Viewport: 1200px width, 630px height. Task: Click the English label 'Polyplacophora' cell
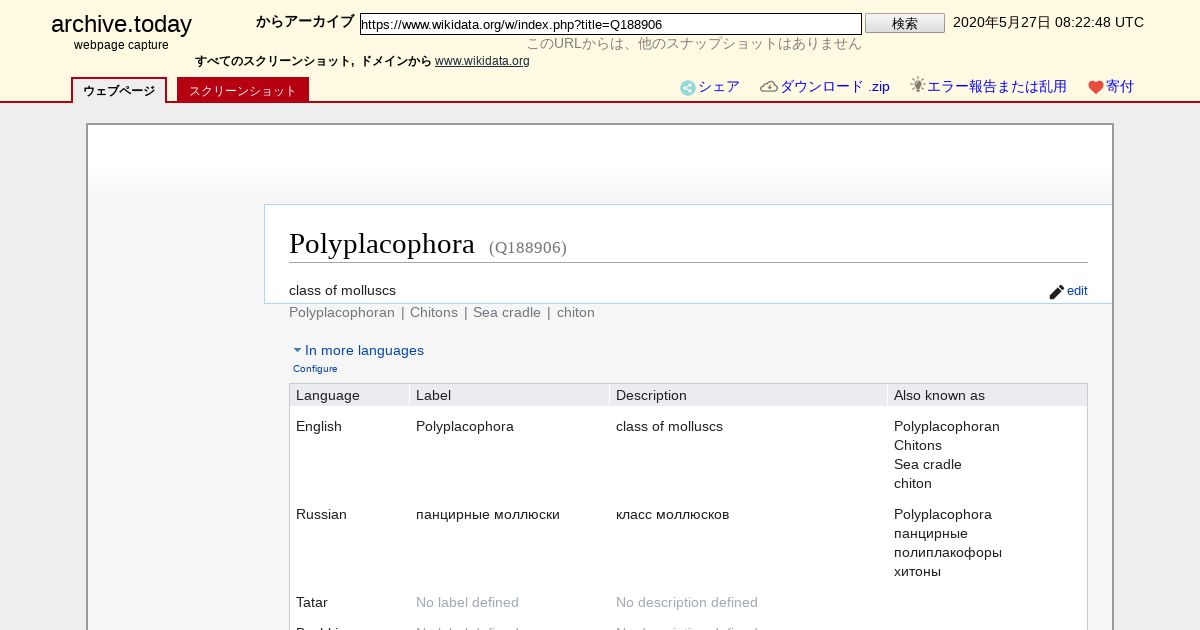465,427
